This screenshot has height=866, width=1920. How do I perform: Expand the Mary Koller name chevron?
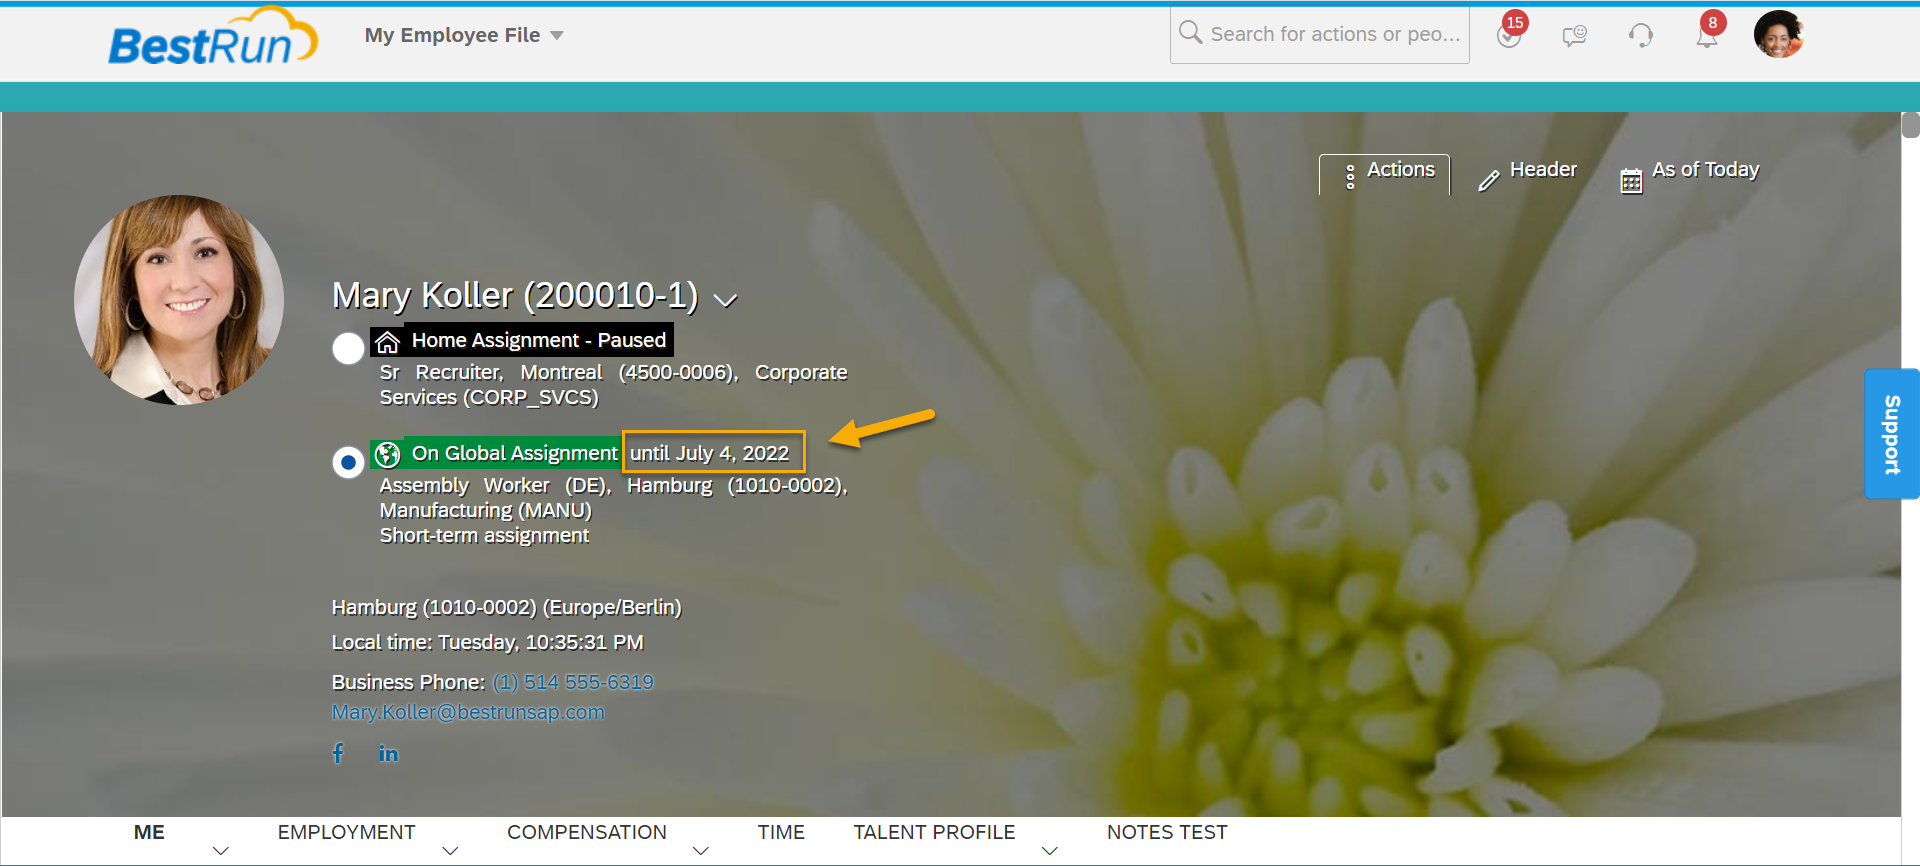coord(725,300)
